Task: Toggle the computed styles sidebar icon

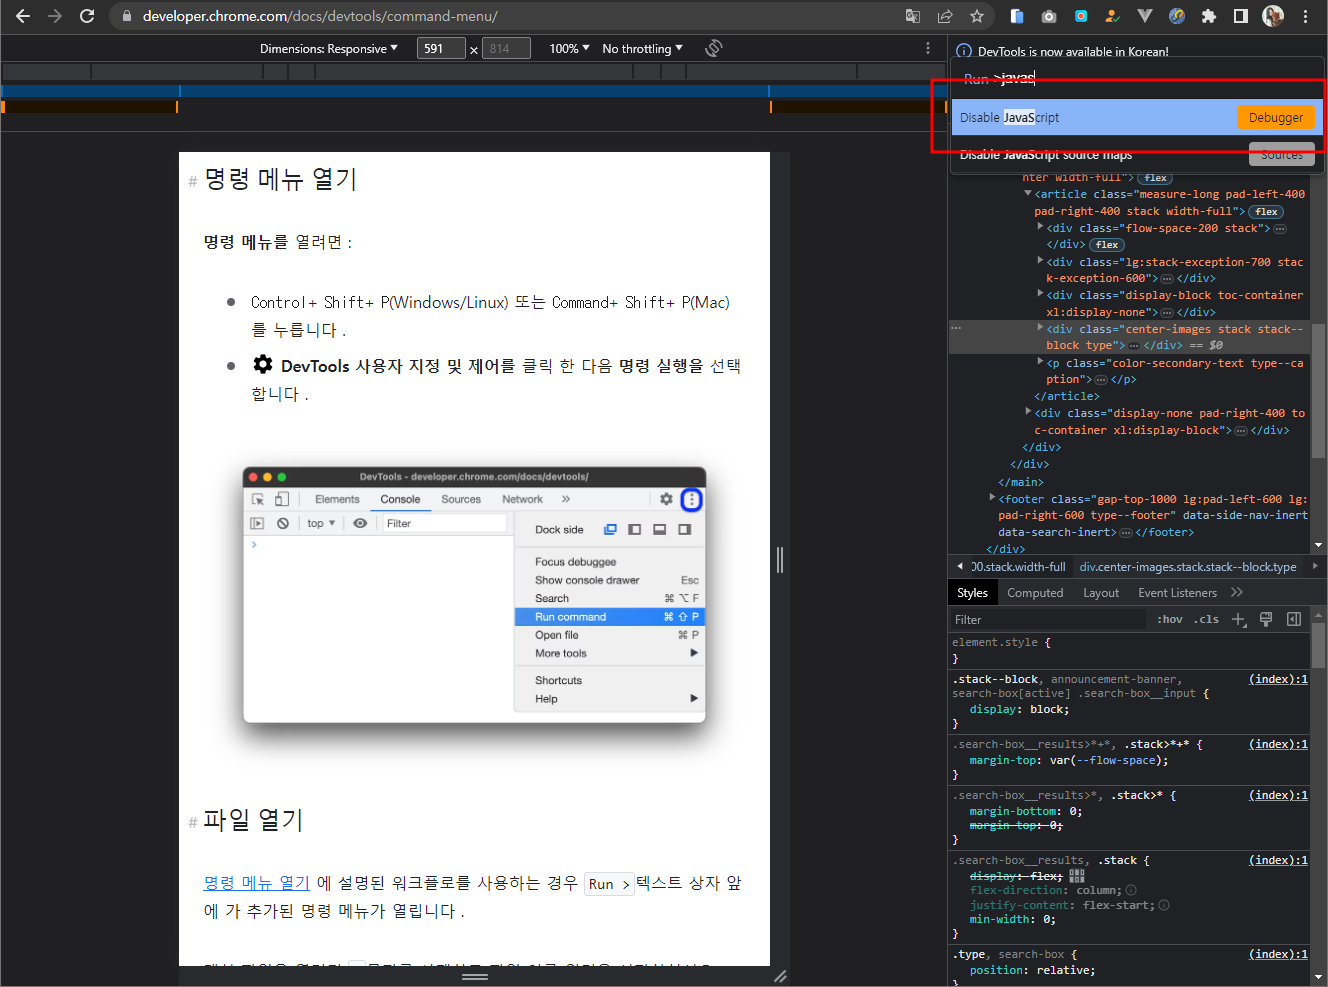Action: [1294, 619]
